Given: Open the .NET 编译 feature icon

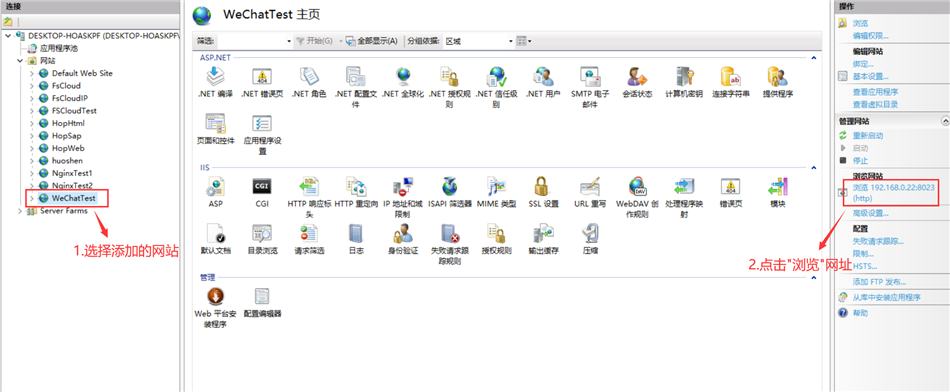Looking at the screenshot, I should (216, 77).
